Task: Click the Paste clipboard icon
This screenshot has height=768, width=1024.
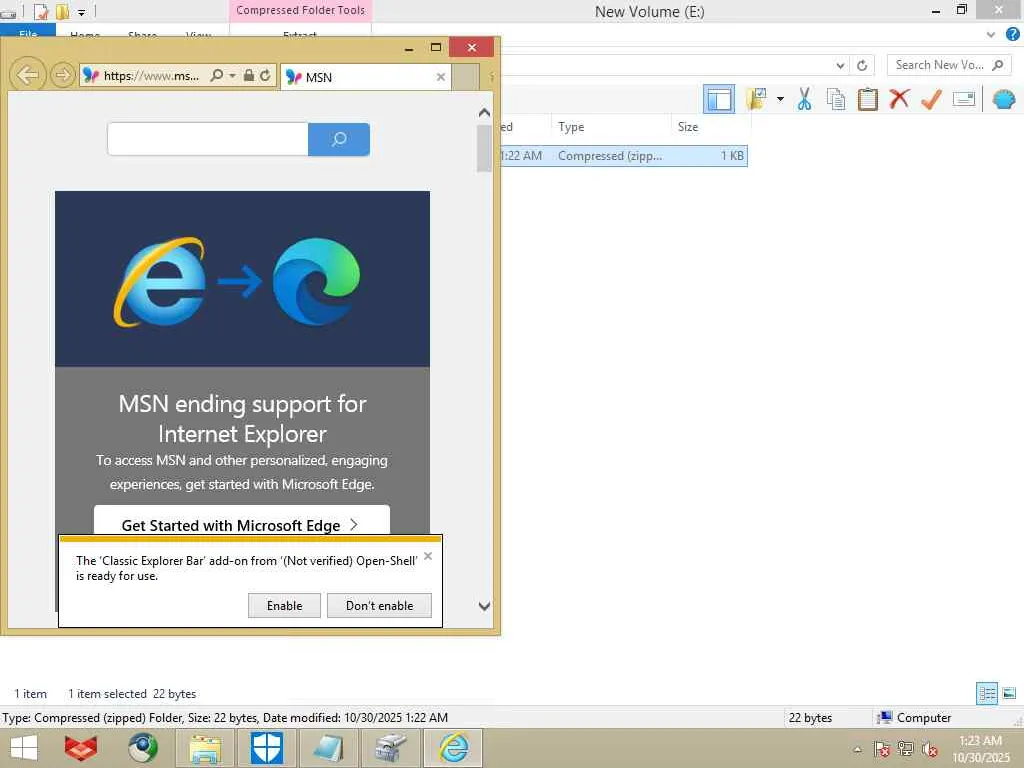Action: pyautogui.click(x=867, y=99)
